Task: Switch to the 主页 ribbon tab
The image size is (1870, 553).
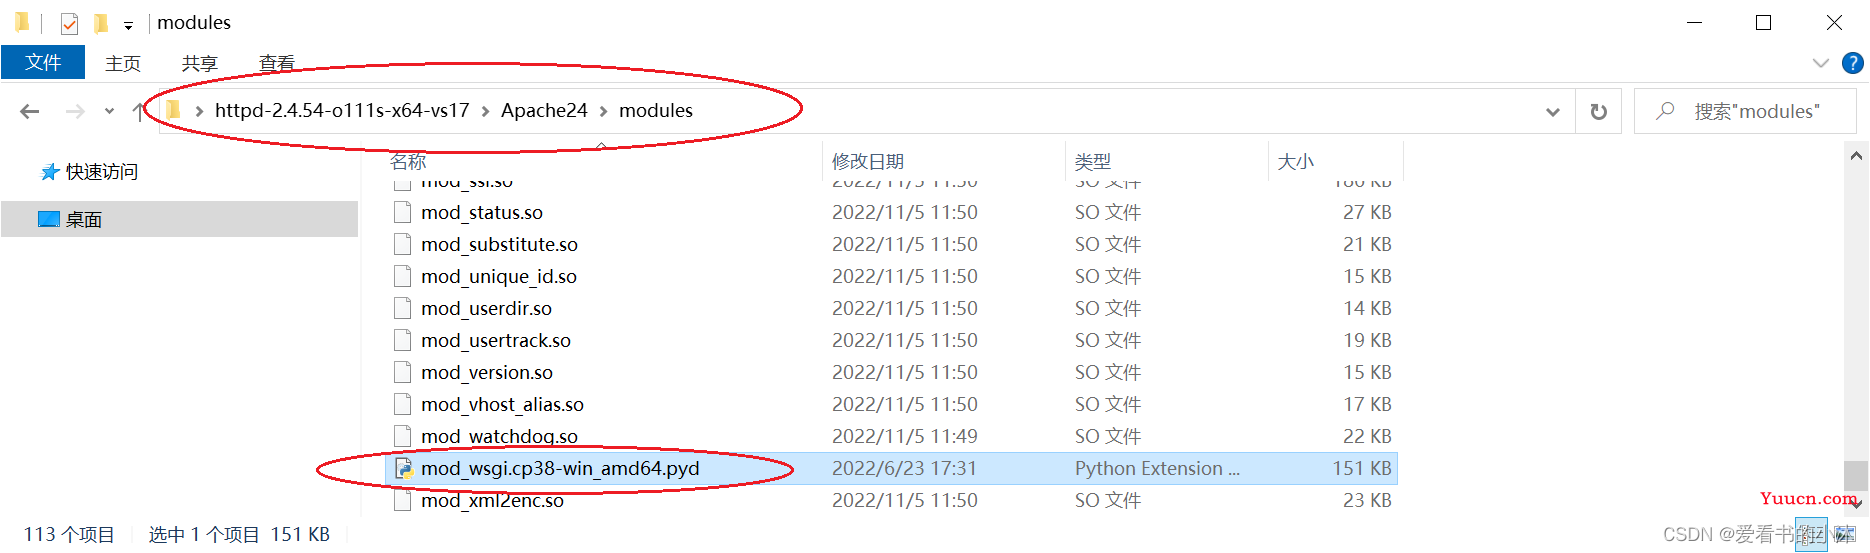Action: click(123, 63)
